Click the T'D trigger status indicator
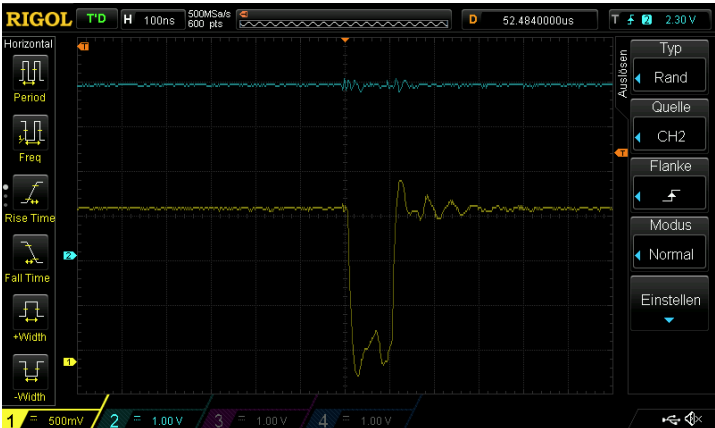The width and height of the screenshot is (715, 428). 96,19
